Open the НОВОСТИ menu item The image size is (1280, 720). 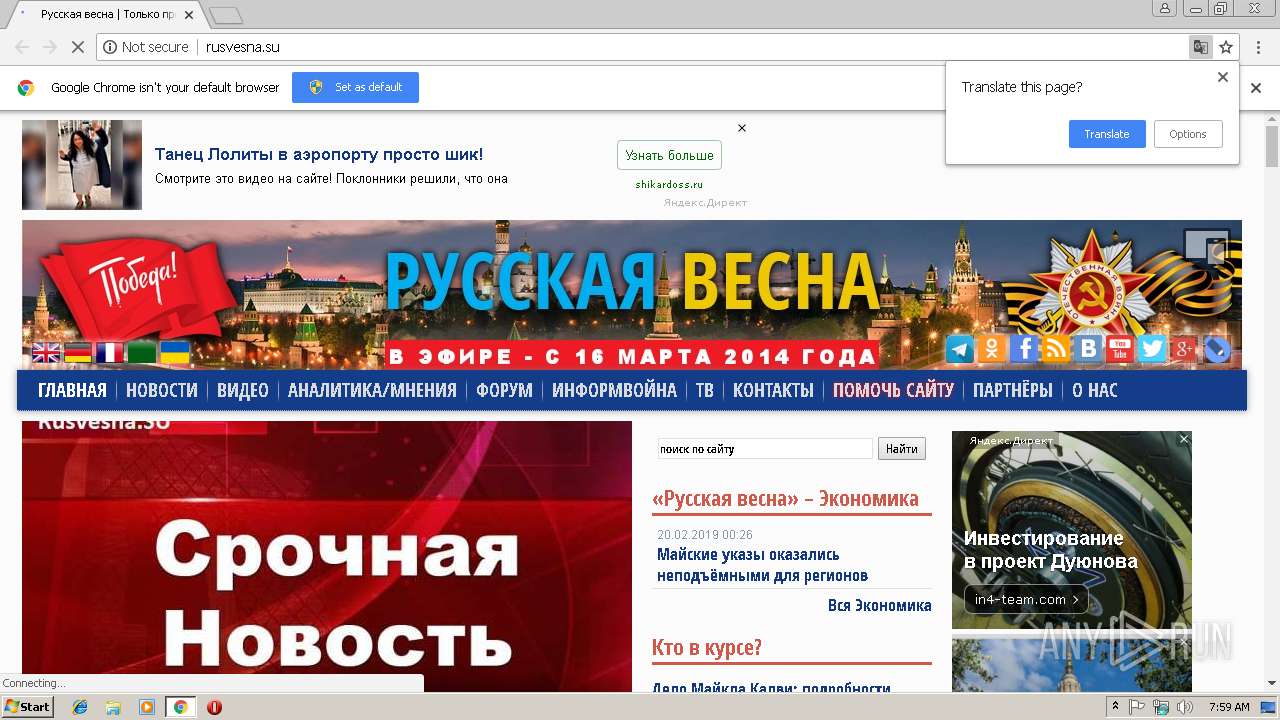tap(162, 390)
